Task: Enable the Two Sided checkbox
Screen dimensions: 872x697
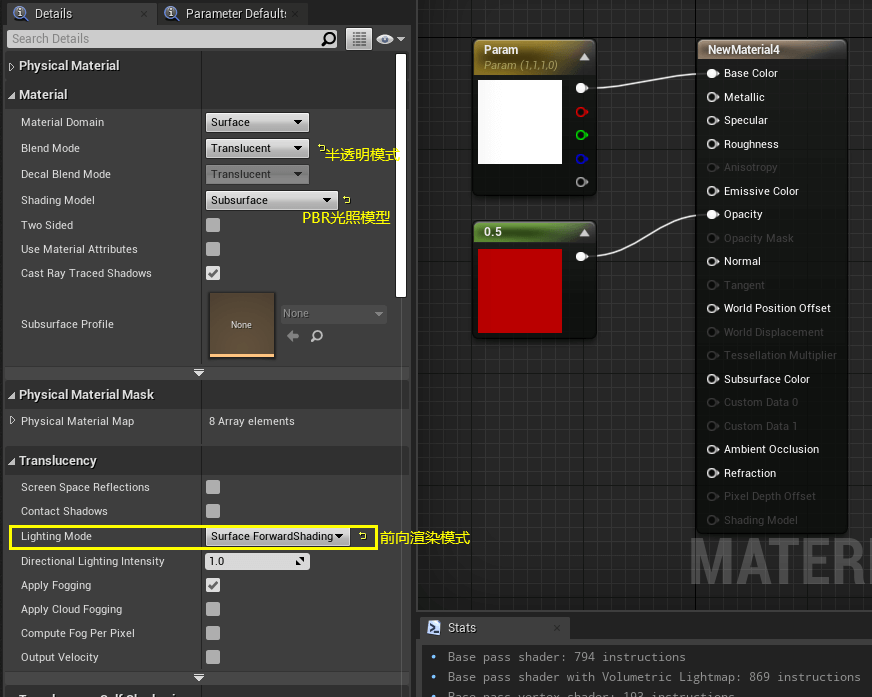Action: click(213, 225)
